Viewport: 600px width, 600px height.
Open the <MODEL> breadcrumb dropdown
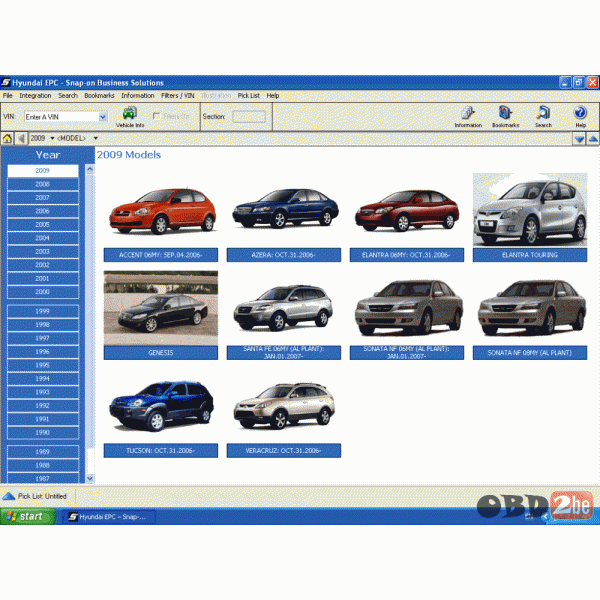click(x=96, y=138)
